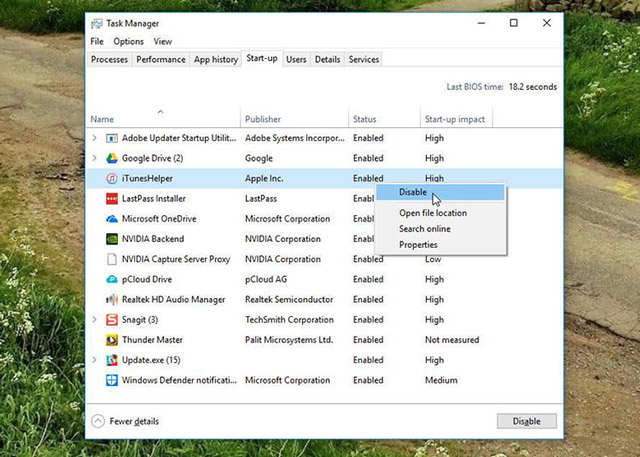Click the Disable button at bottom right
Image resolution: width=640 pixels, height=457 pixels.
coord(527,421)
